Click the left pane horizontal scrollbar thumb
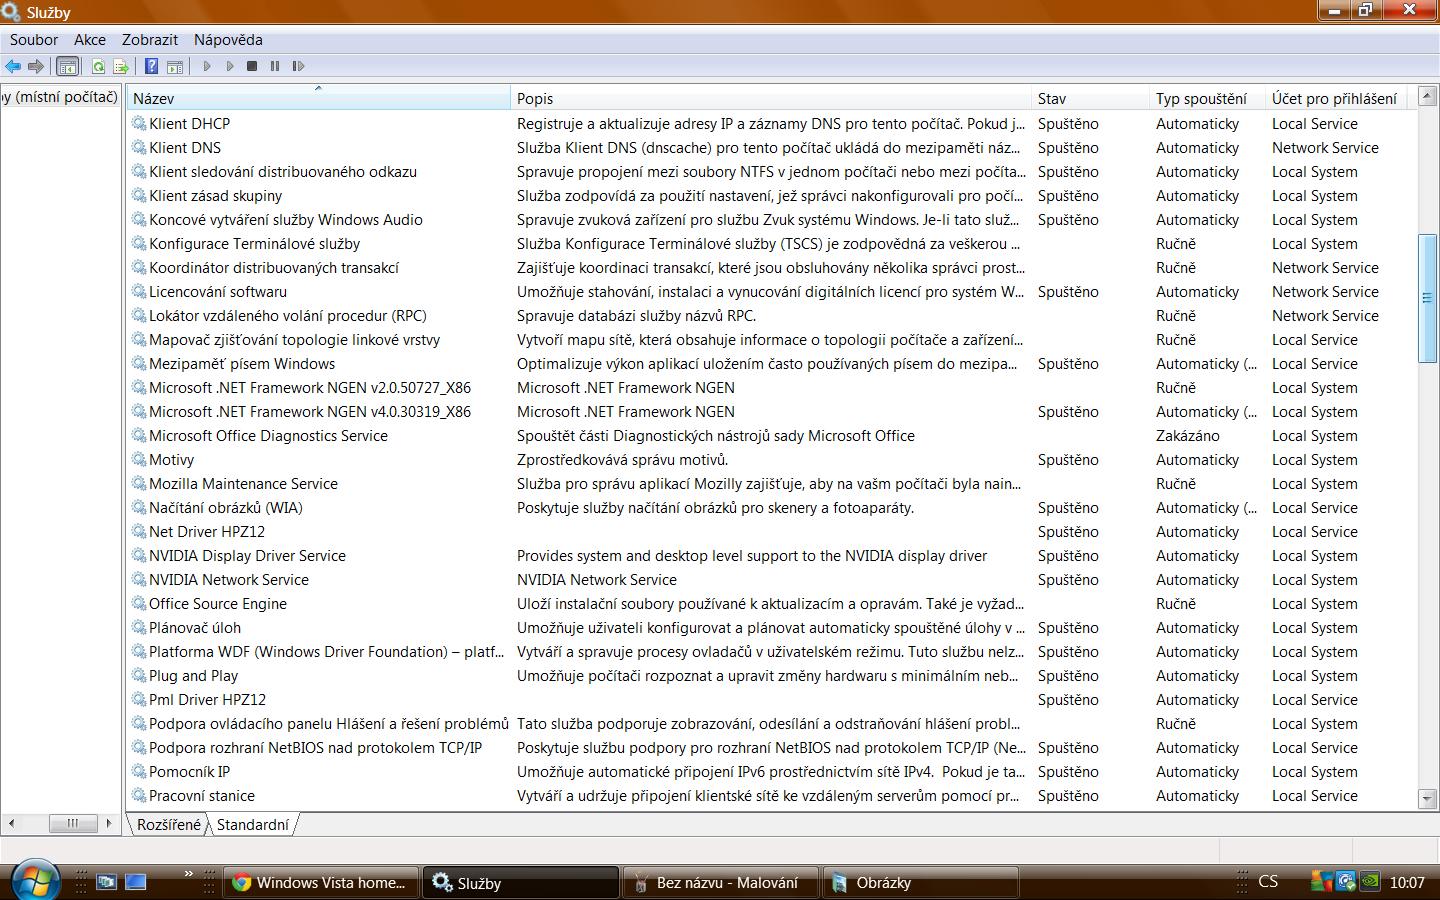The height and width of the screenshot is (900, 1440). 72,823
